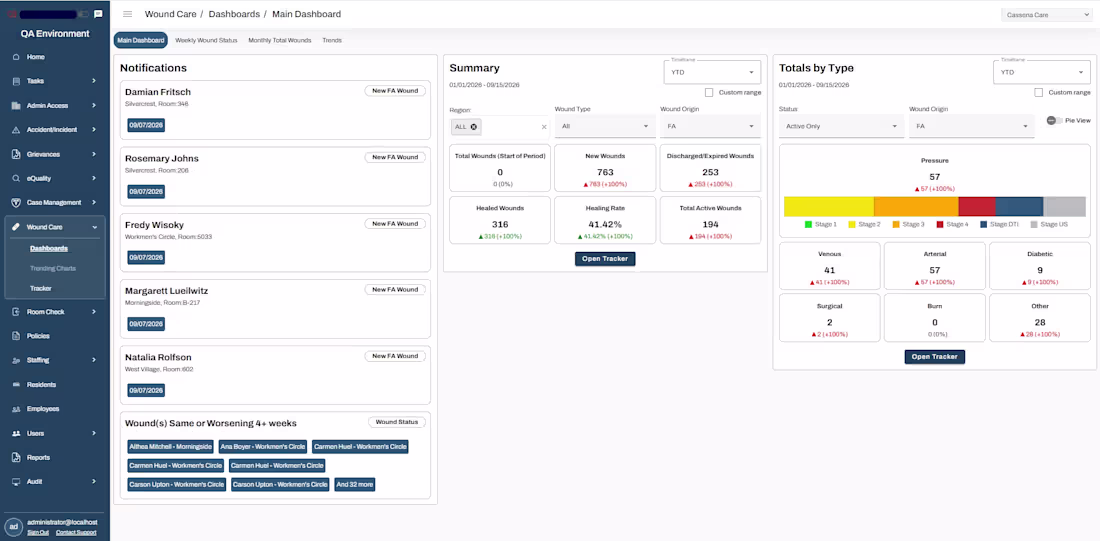The height and width of the screenshot is (541, 1100).
Task: Expand the Staffing submenu chevron
Action: (94, 360)
